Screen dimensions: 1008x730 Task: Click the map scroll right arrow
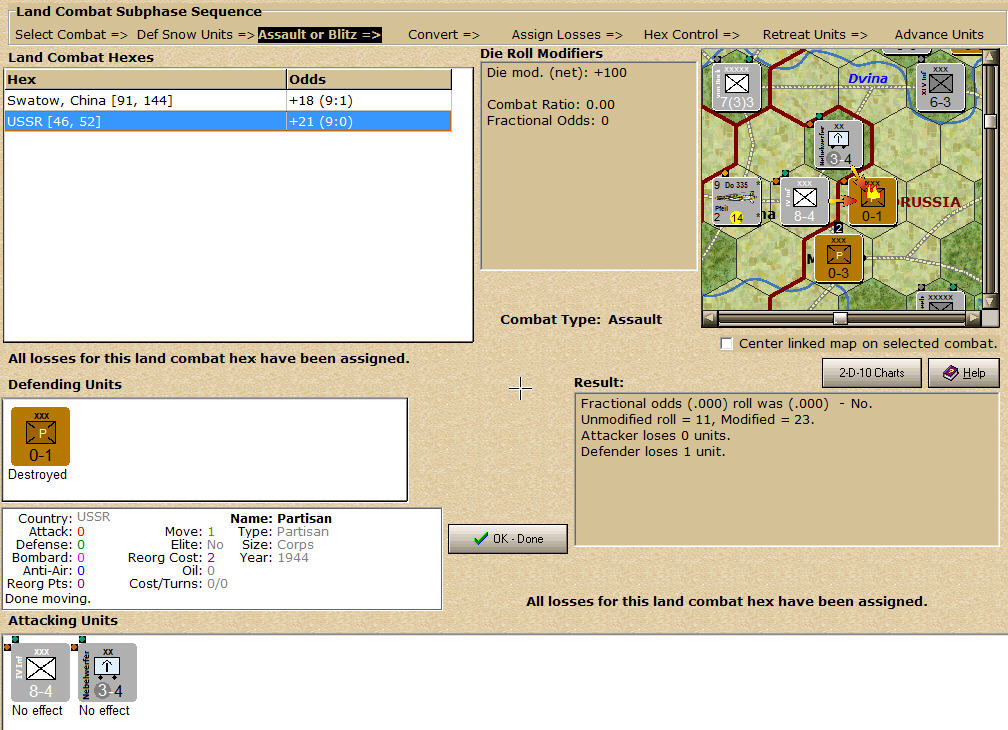[973, 318]
